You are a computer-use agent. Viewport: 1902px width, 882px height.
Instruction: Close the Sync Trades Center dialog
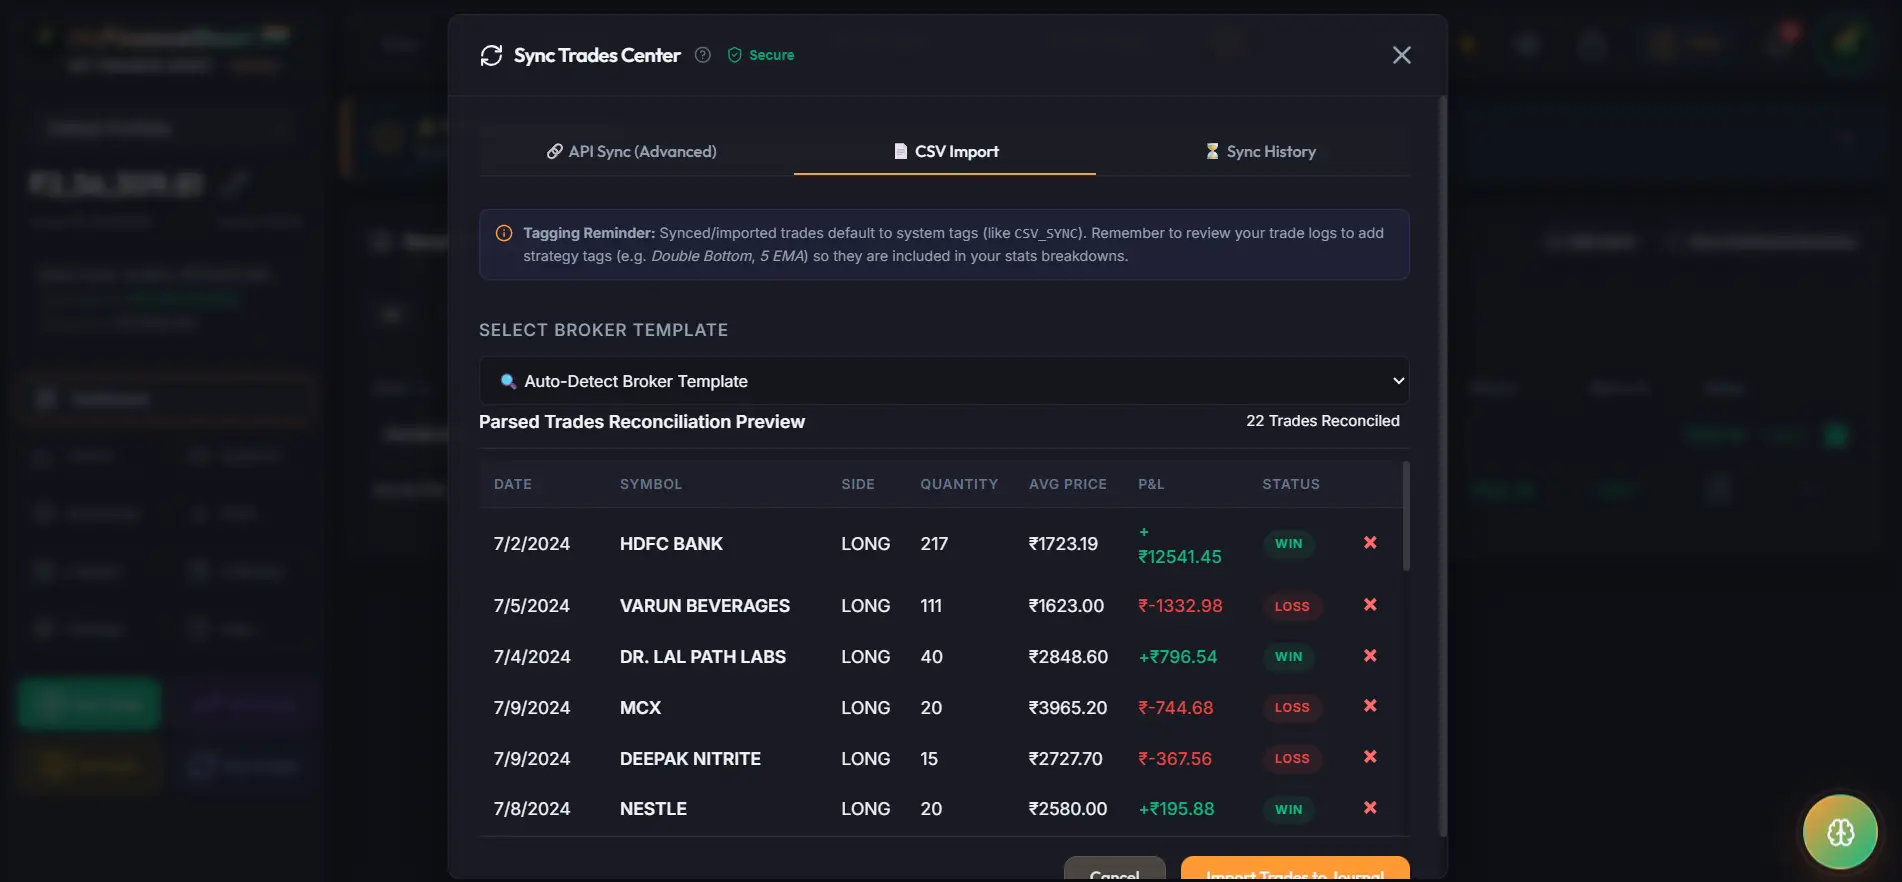[1402, 55]
